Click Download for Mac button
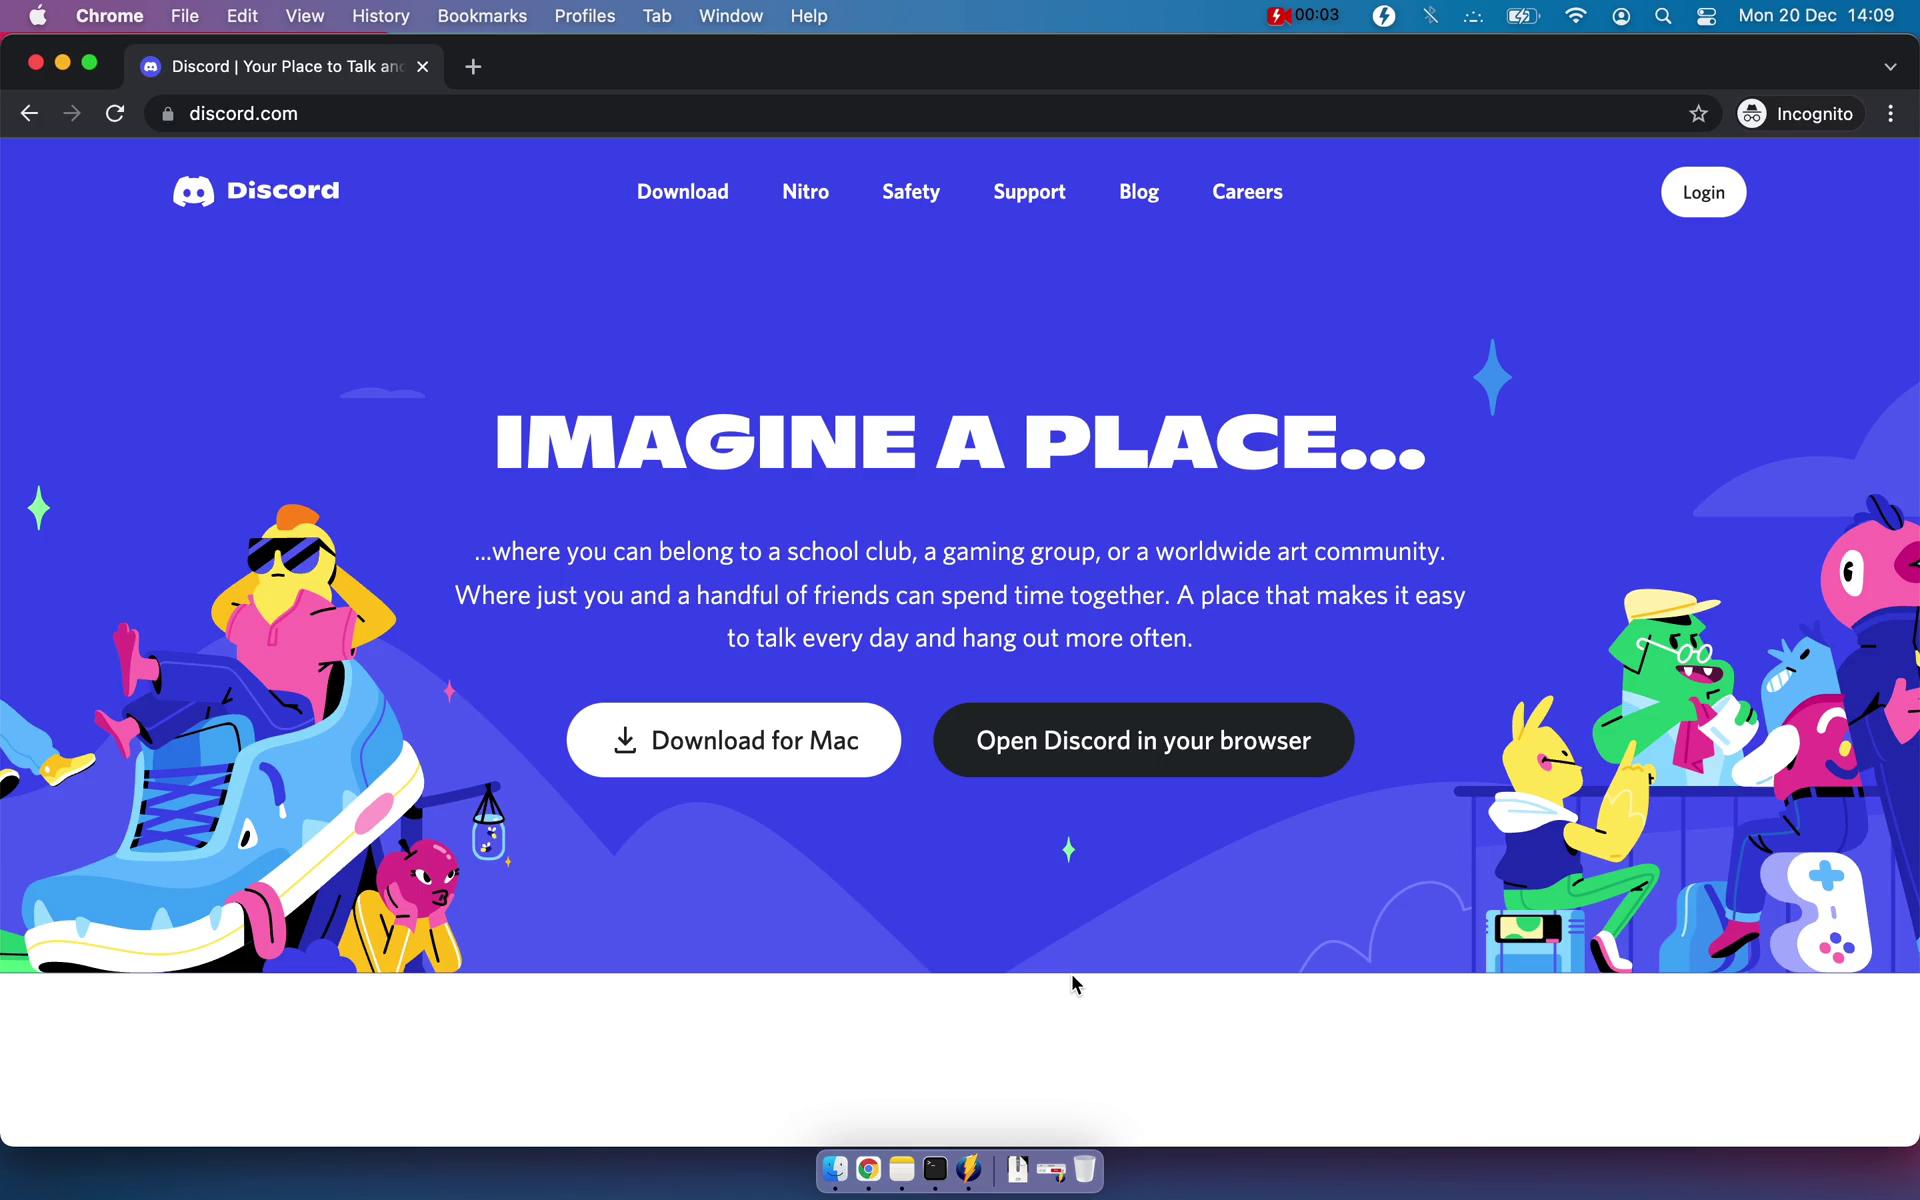This screenshot has height=1200, width=1920. [733, 740]
